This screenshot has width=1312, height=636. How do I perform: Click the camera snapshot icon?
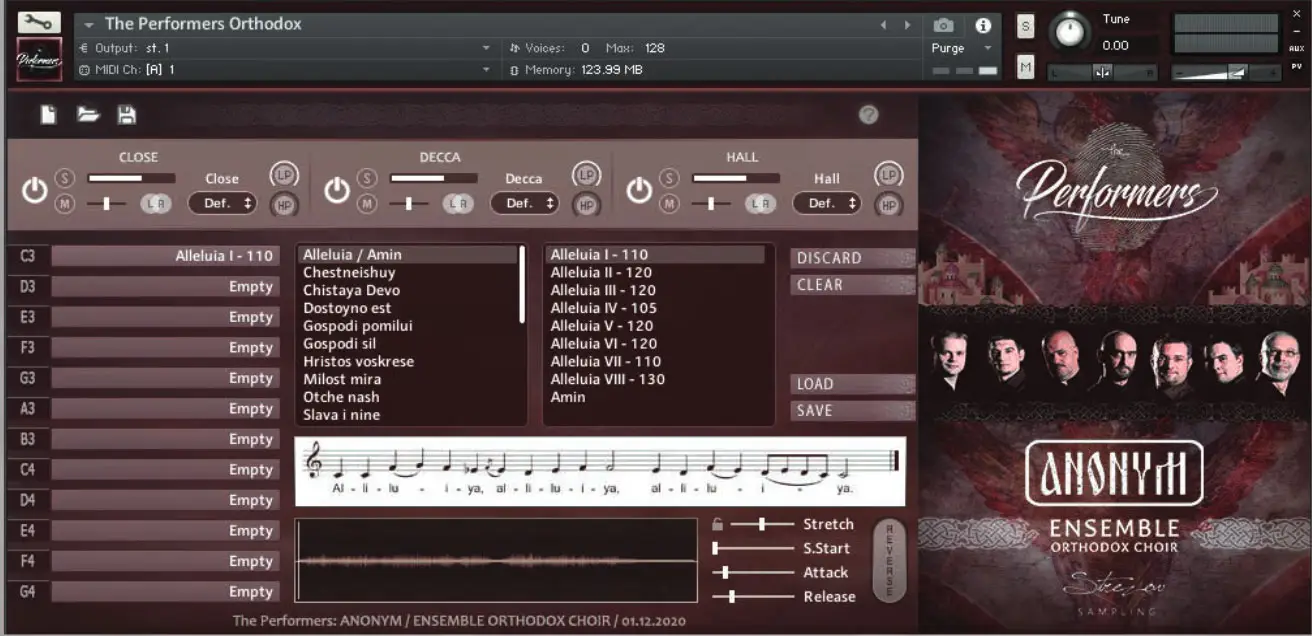coord(943,25)
